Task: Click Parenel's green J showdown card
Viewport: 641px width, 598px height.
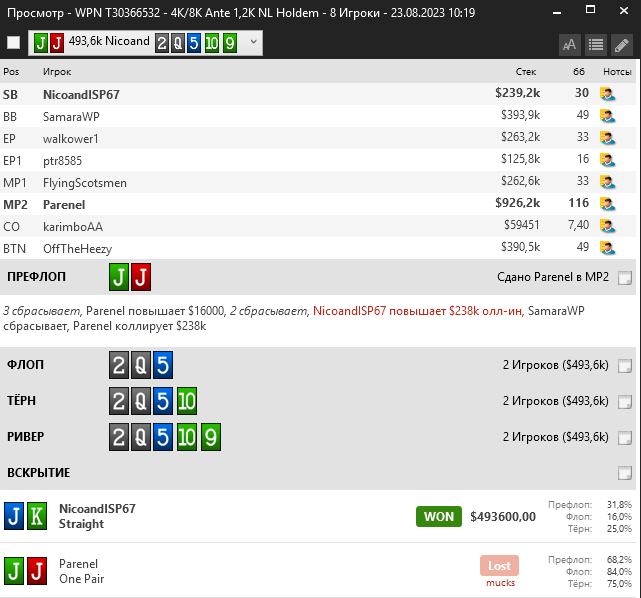Action: pos(14,571)
